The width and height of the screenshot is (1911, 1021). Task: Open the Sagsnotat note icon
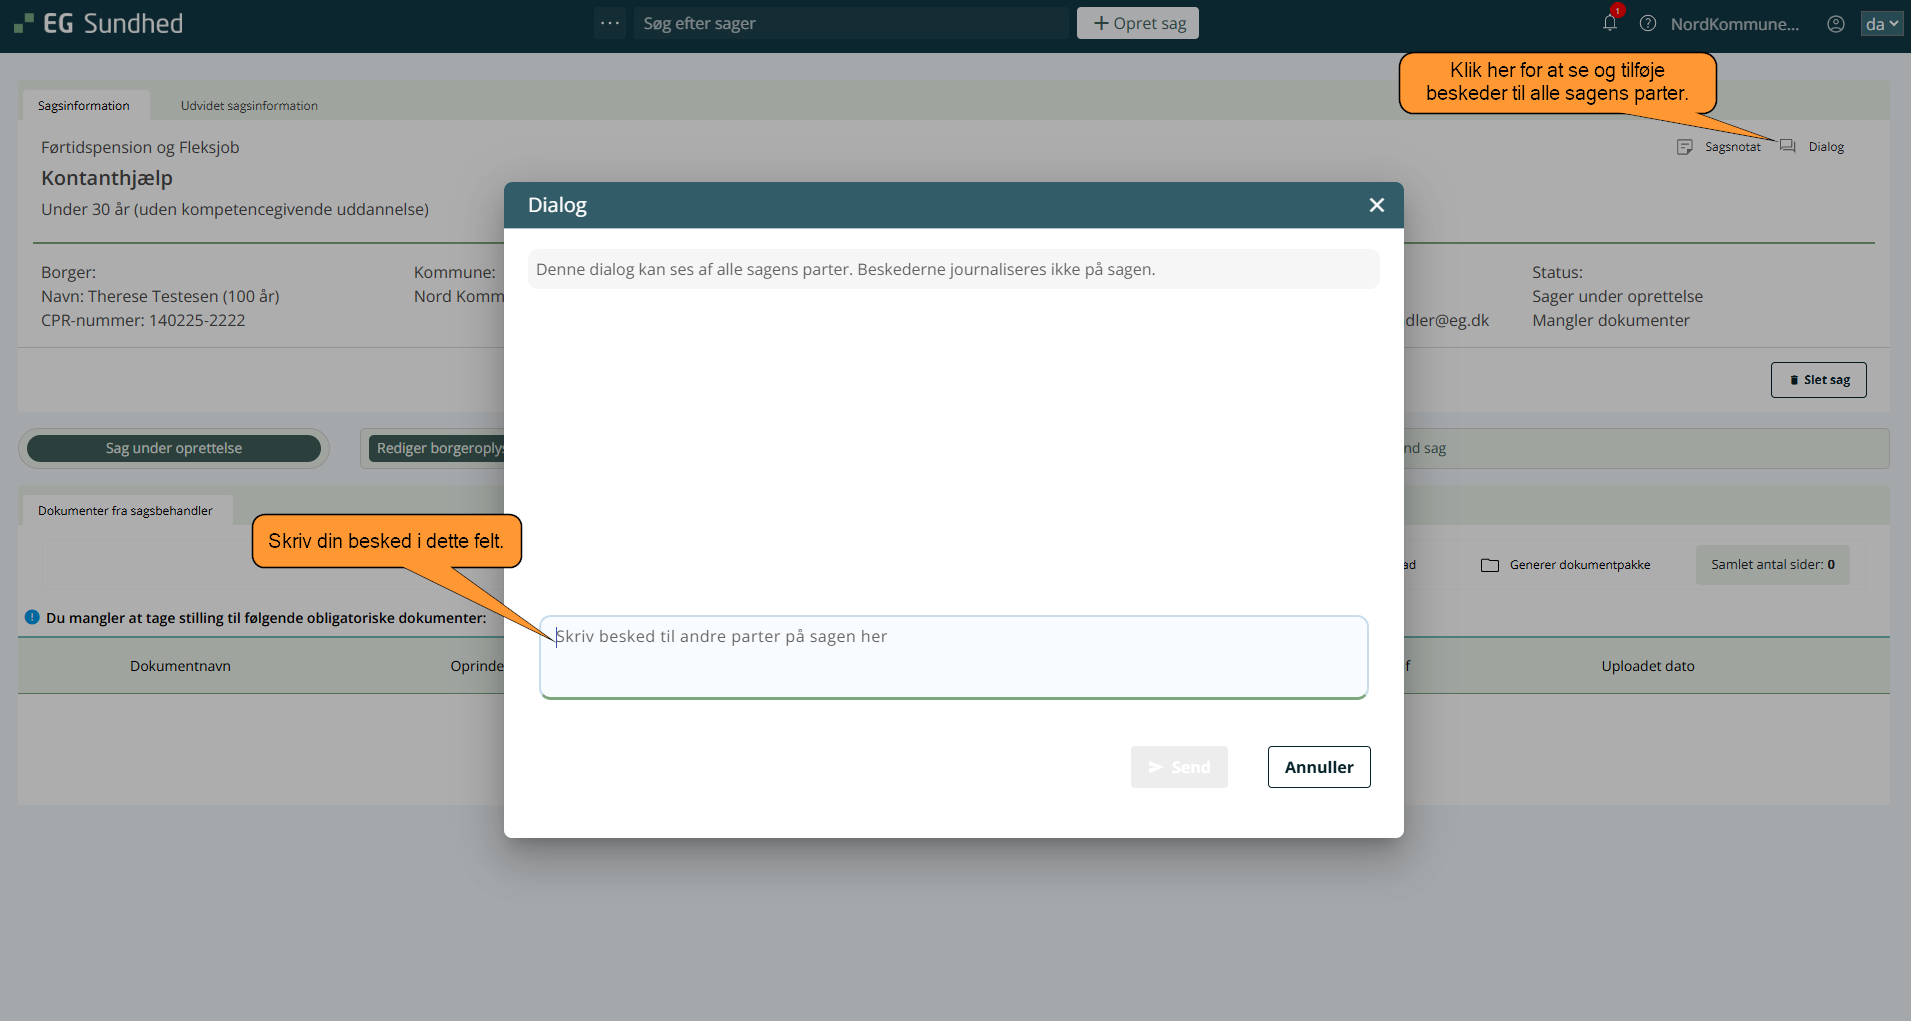click(1685, 147)
